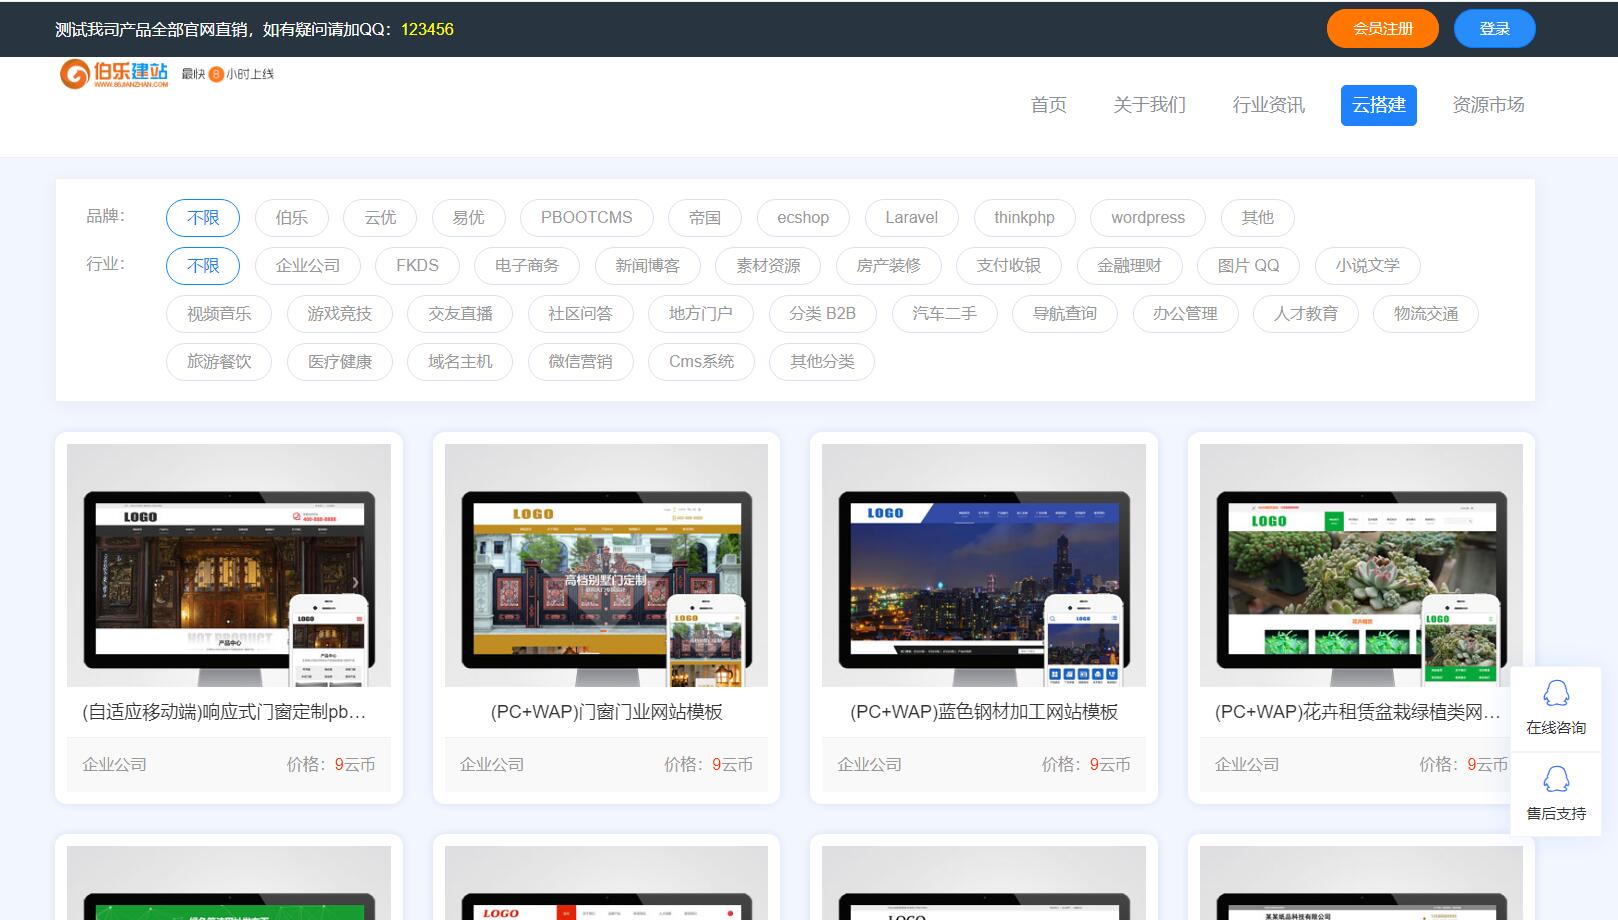Open 响应式门窗定制 template thumbnail
Screen dimensions: 1618x920
pos(229,565)
